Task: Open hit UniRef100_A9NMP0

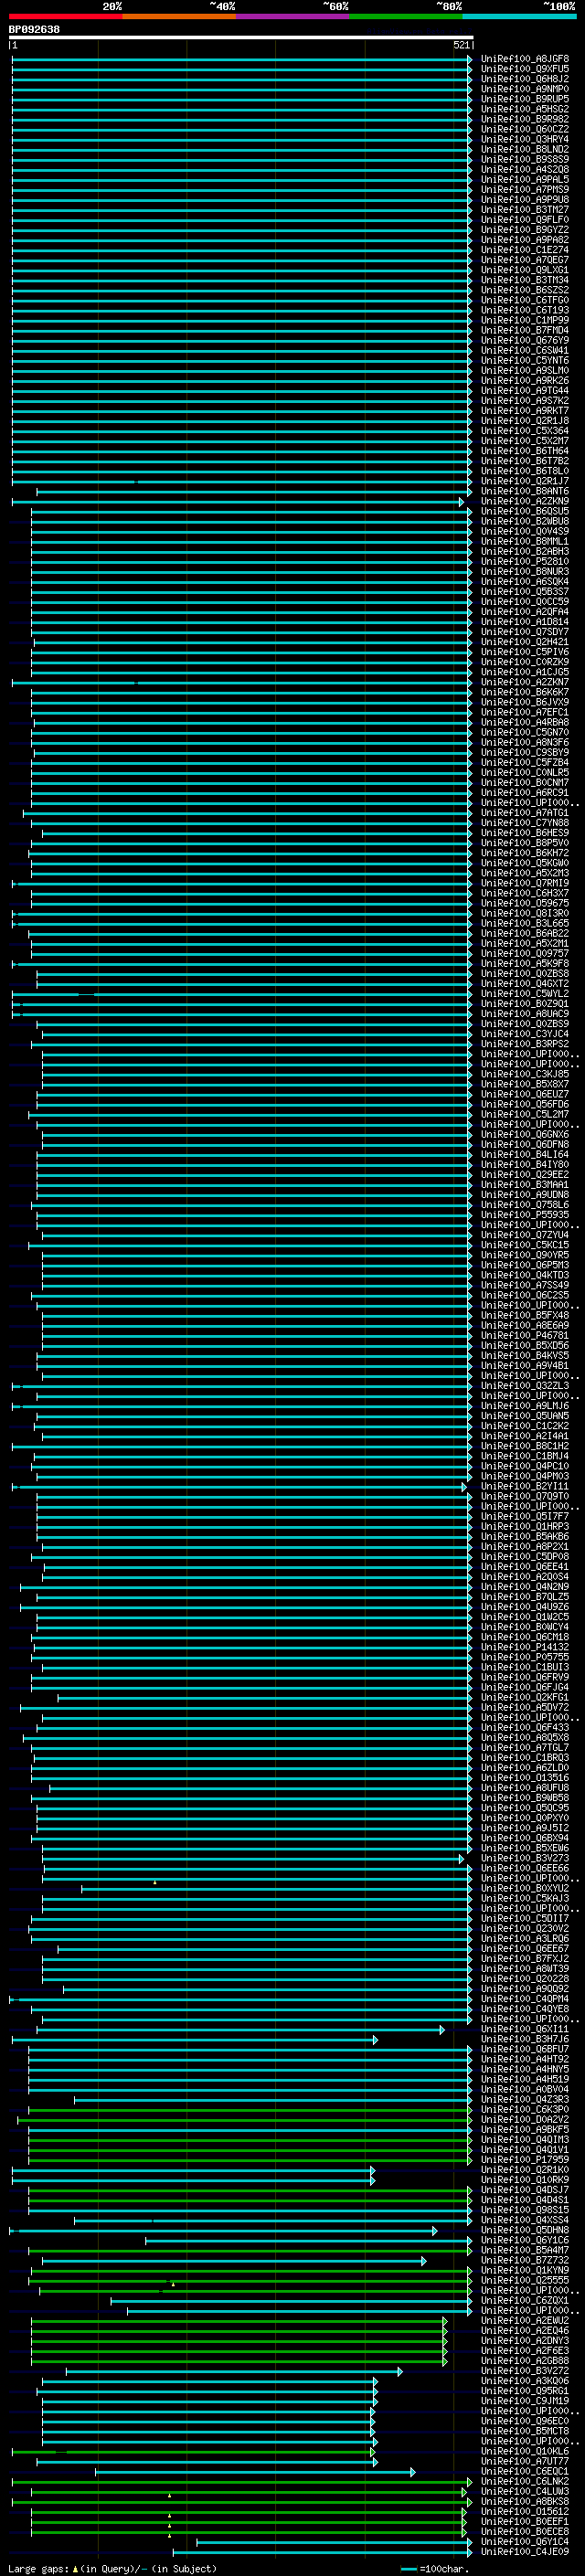Action: (525, 89)
